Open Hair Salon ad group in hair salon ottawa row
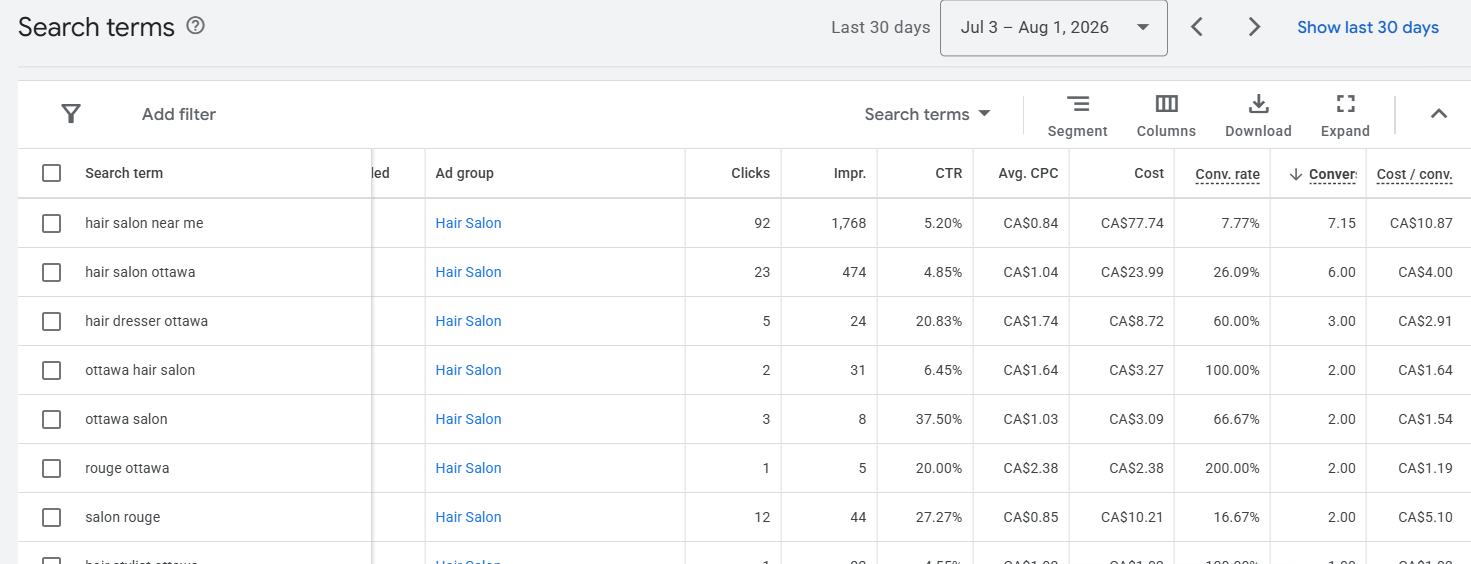This screenshot has width=1471, height=564. pyautogui.click(x=468, y=272)
